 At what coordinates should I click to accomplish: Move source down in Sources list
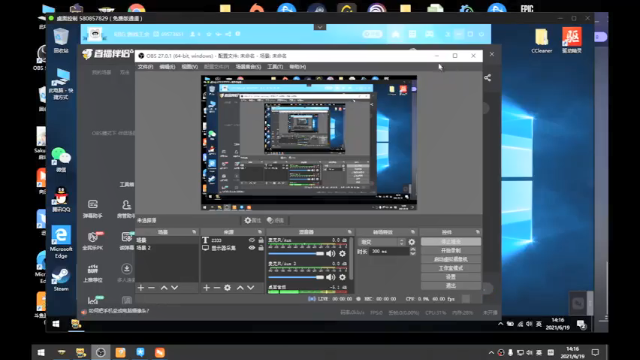[251, 288]
